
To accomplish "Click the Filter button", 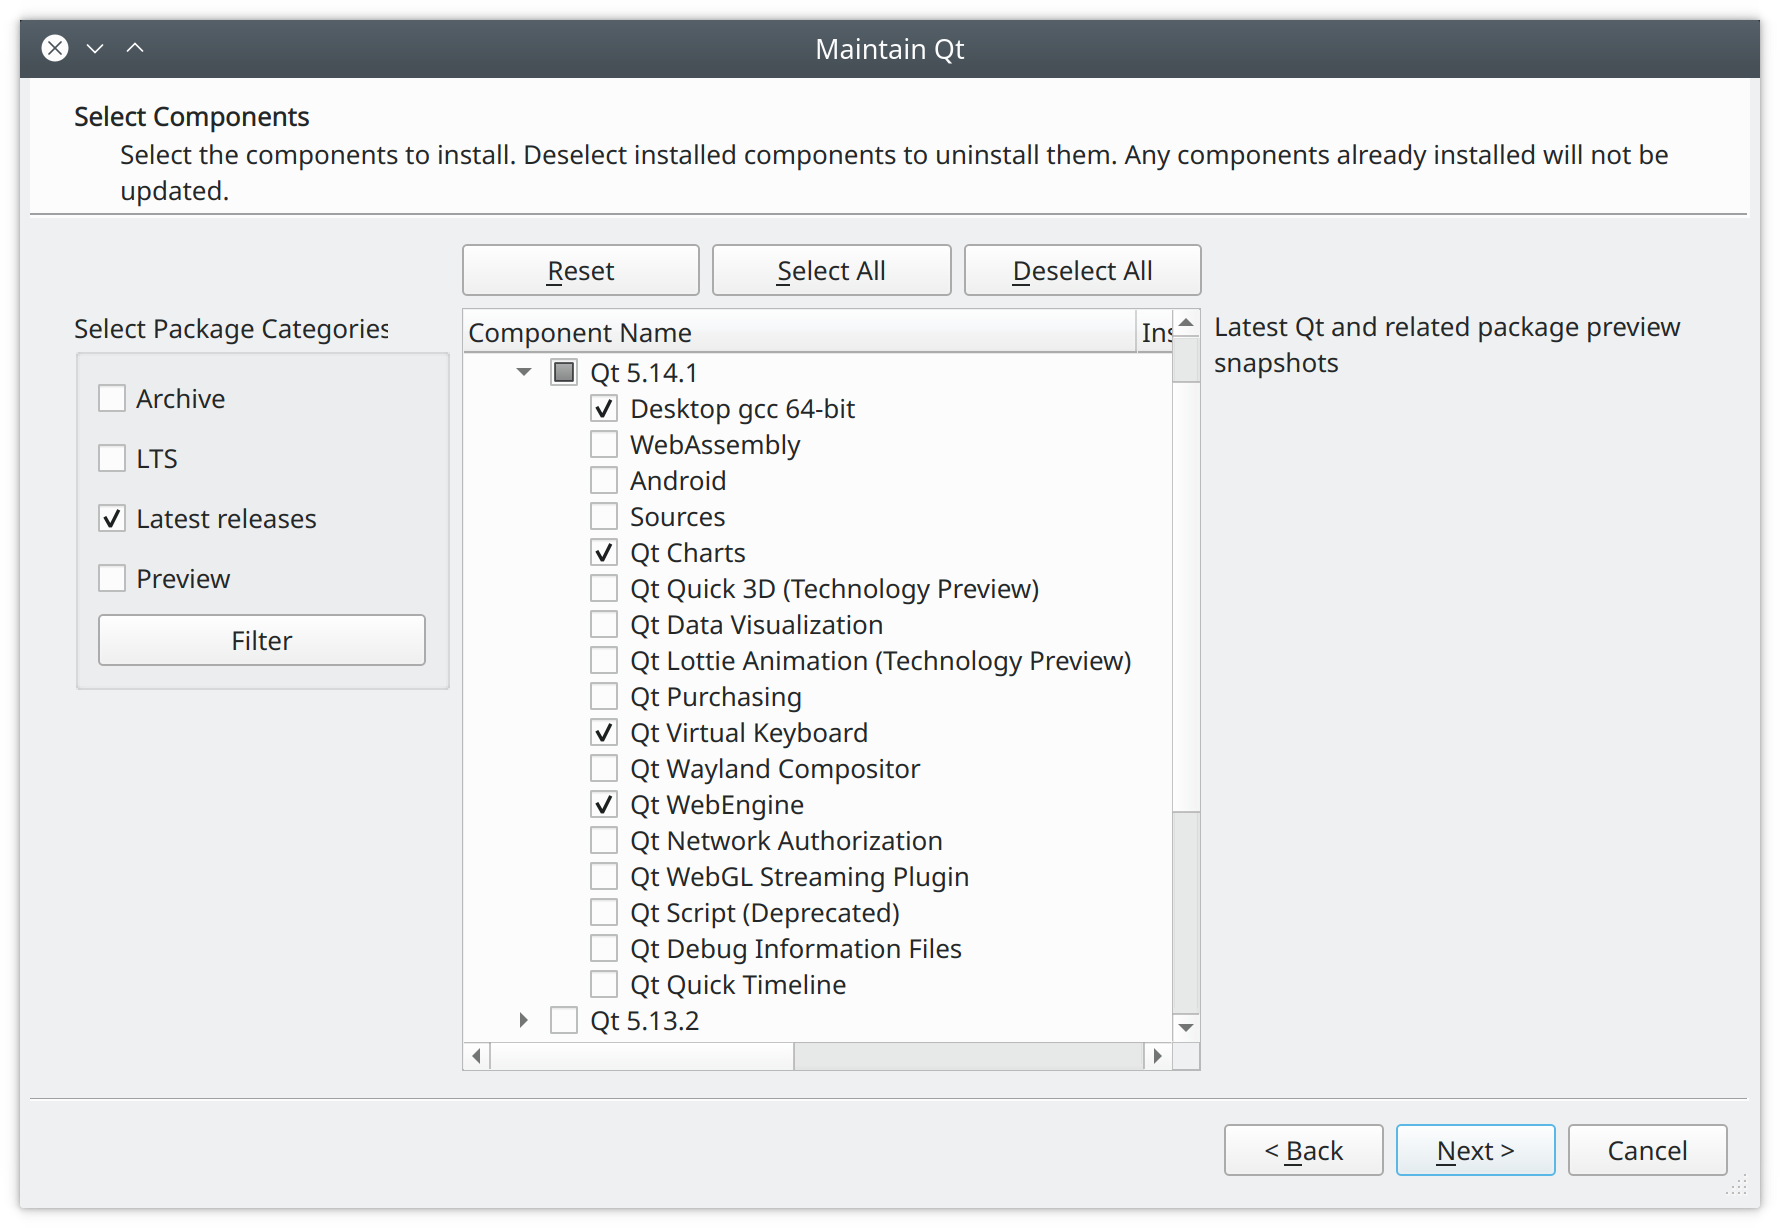I will click(x=262, y=640).
